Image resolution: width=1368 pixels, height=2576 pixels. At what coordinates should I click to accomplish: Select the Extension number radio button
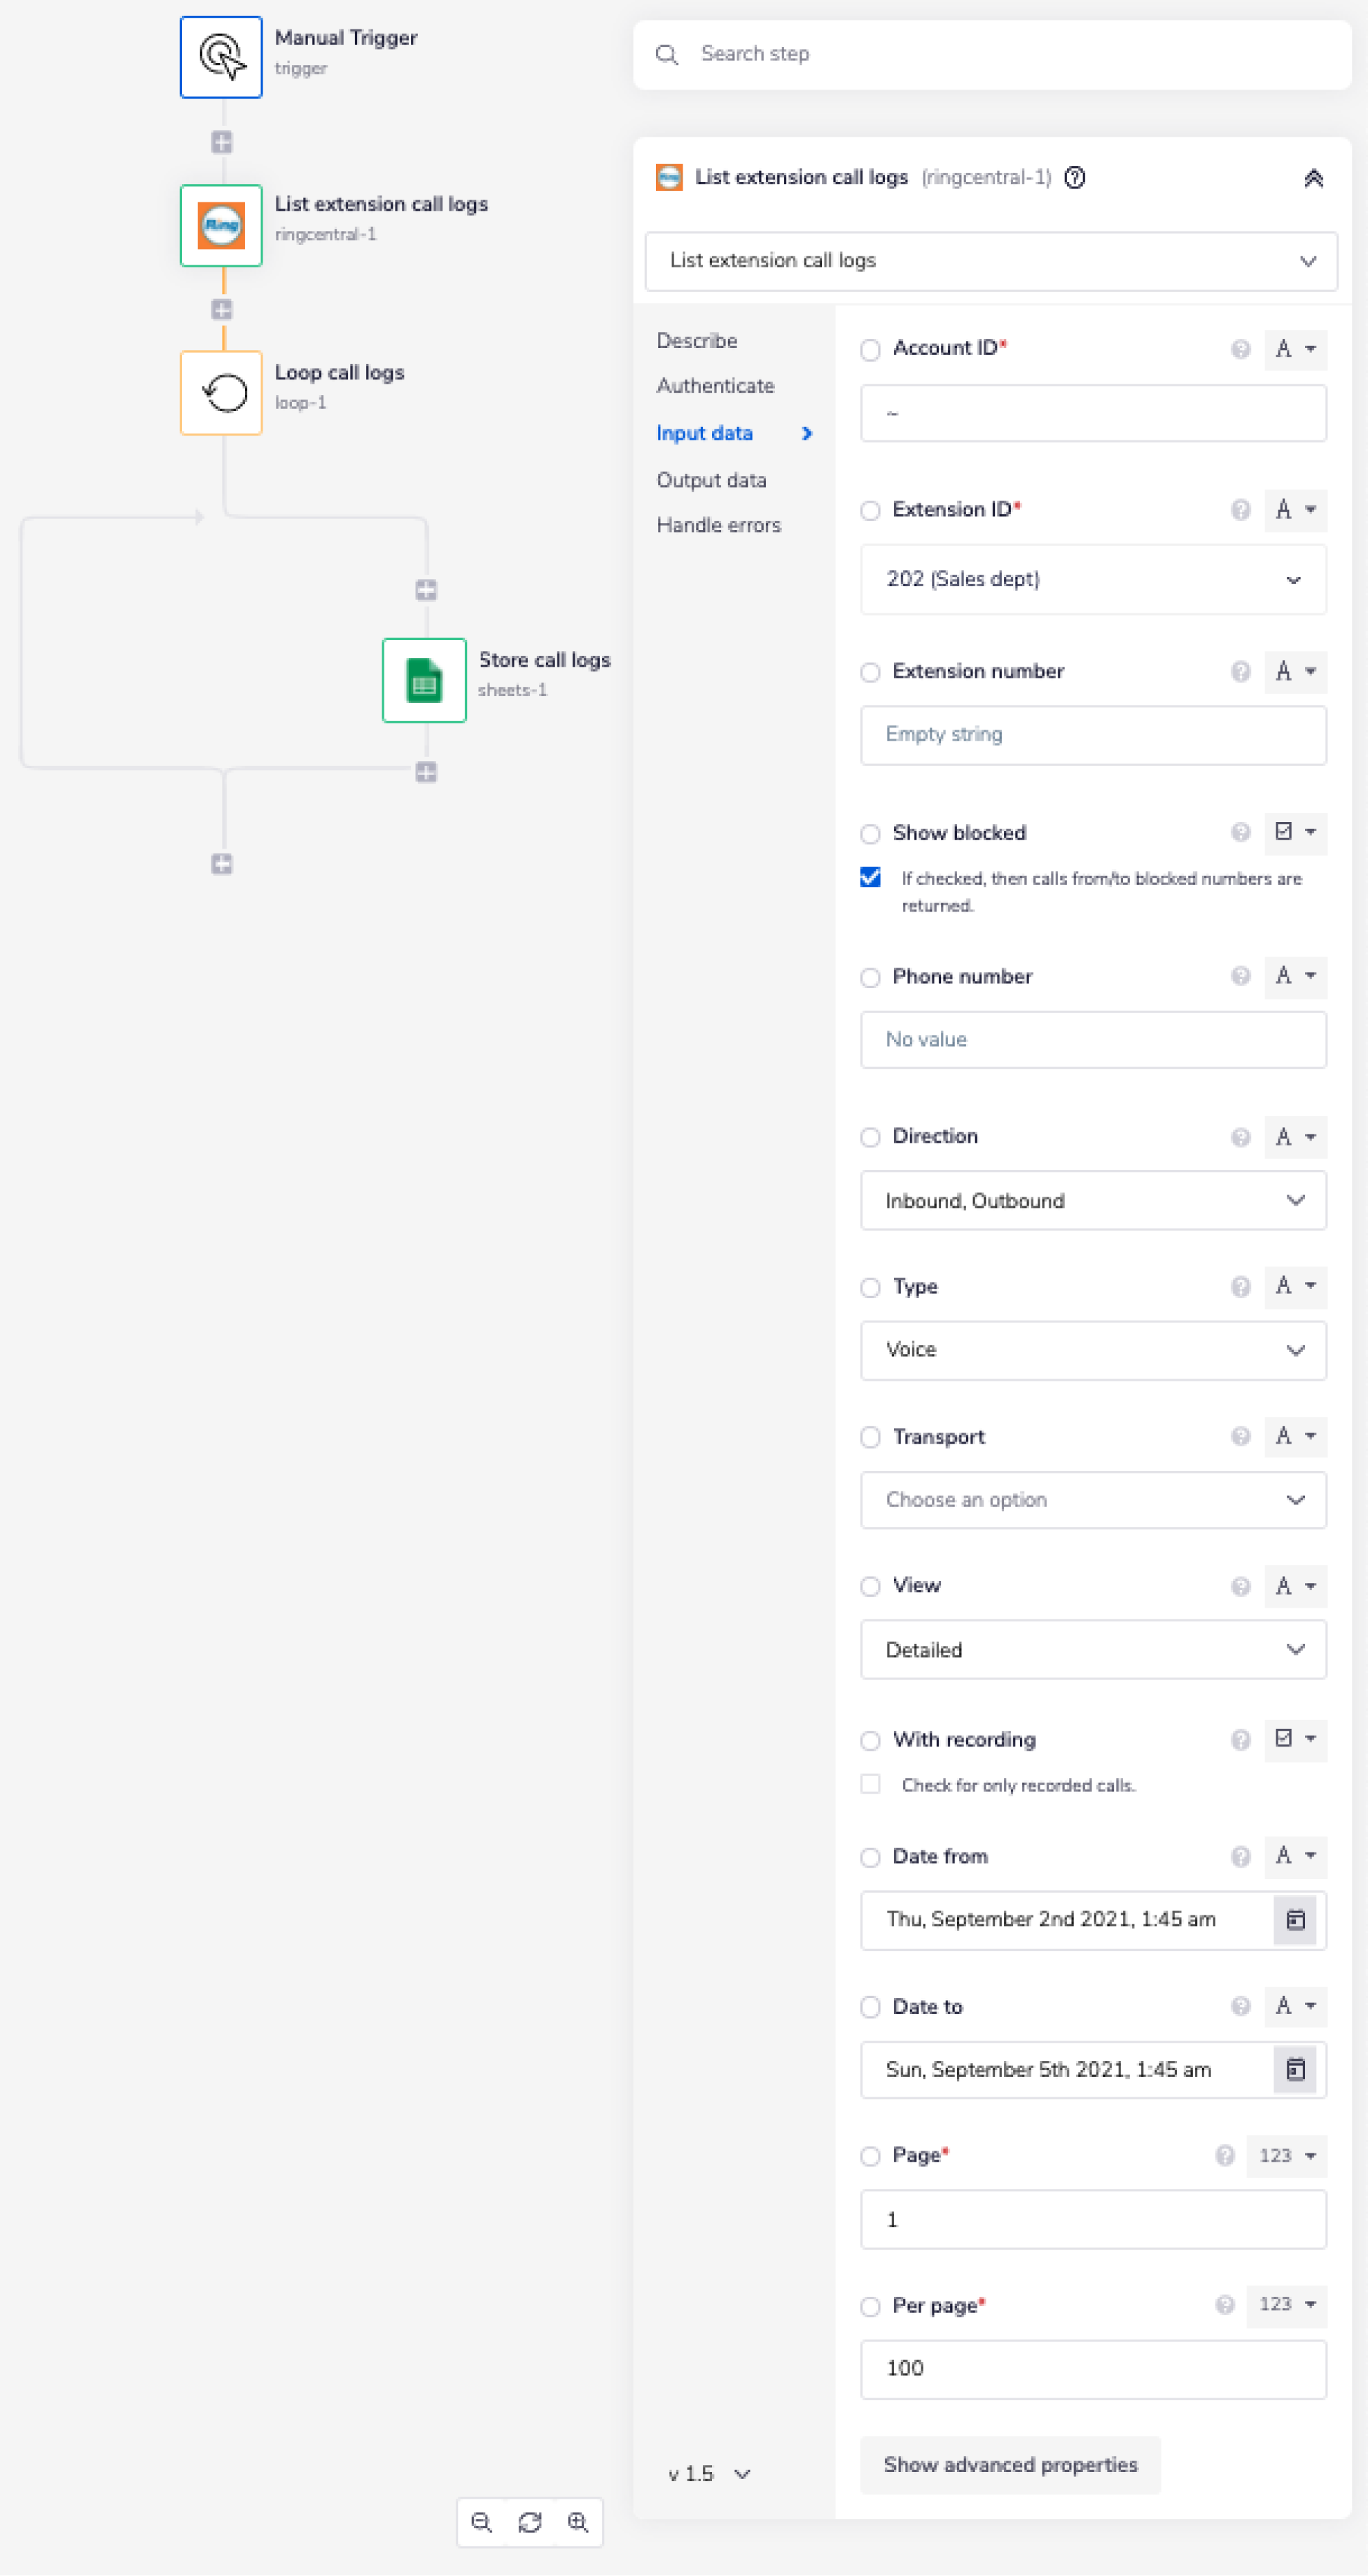(x=870, y=672)
